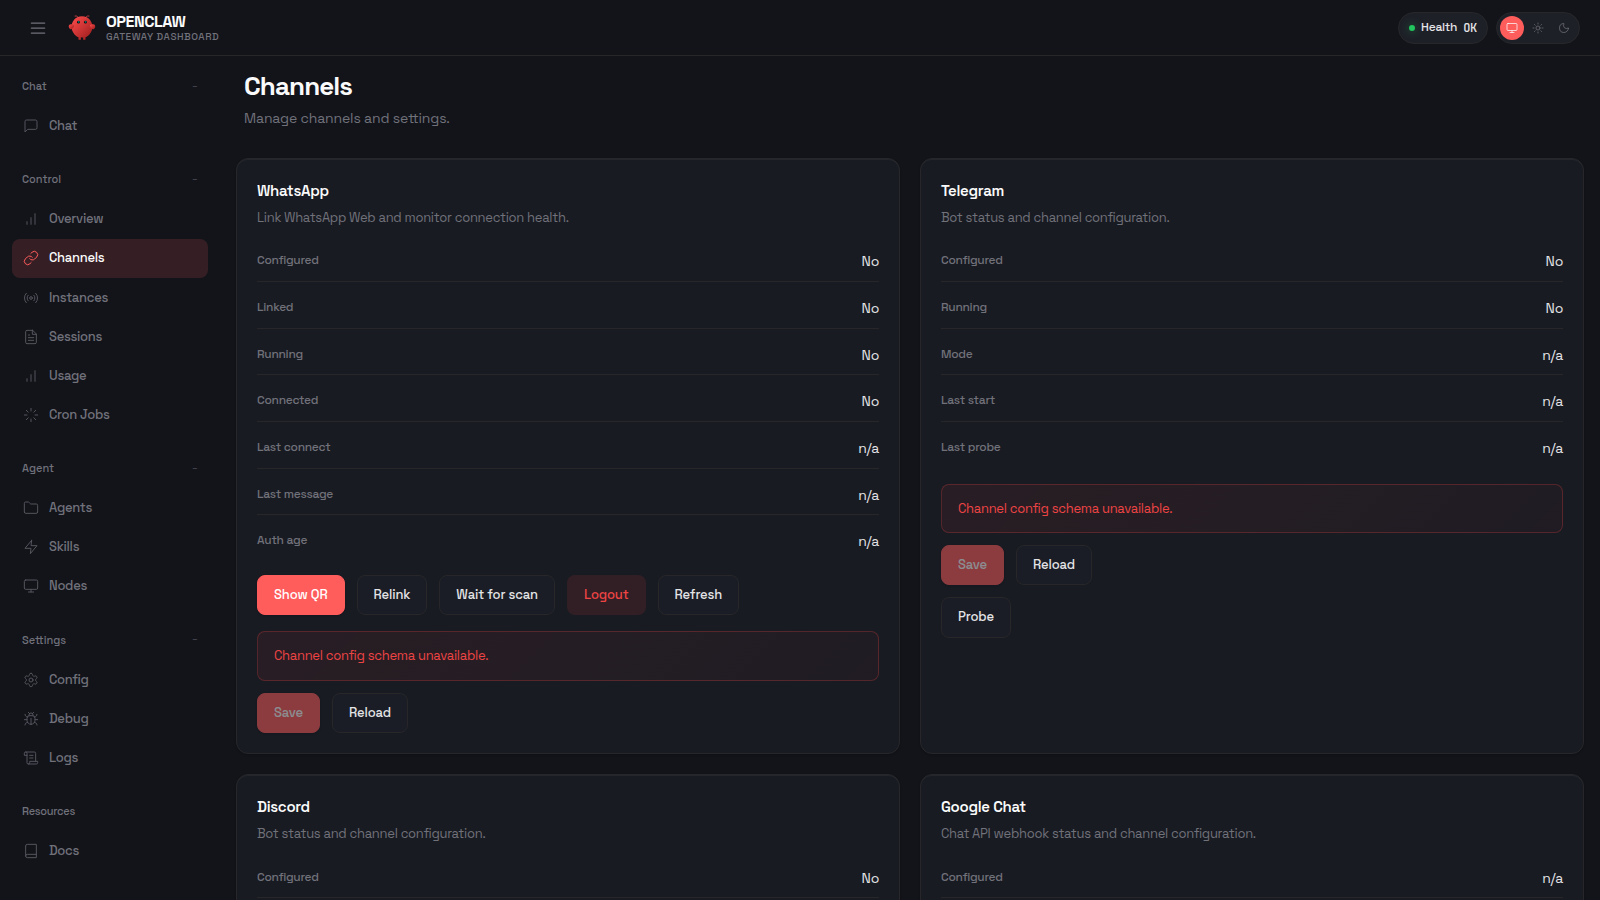The height and width of the screenshot is (900, 1600).
Task: Open Instances via the broadcast icon
Action: pos(31,297)
